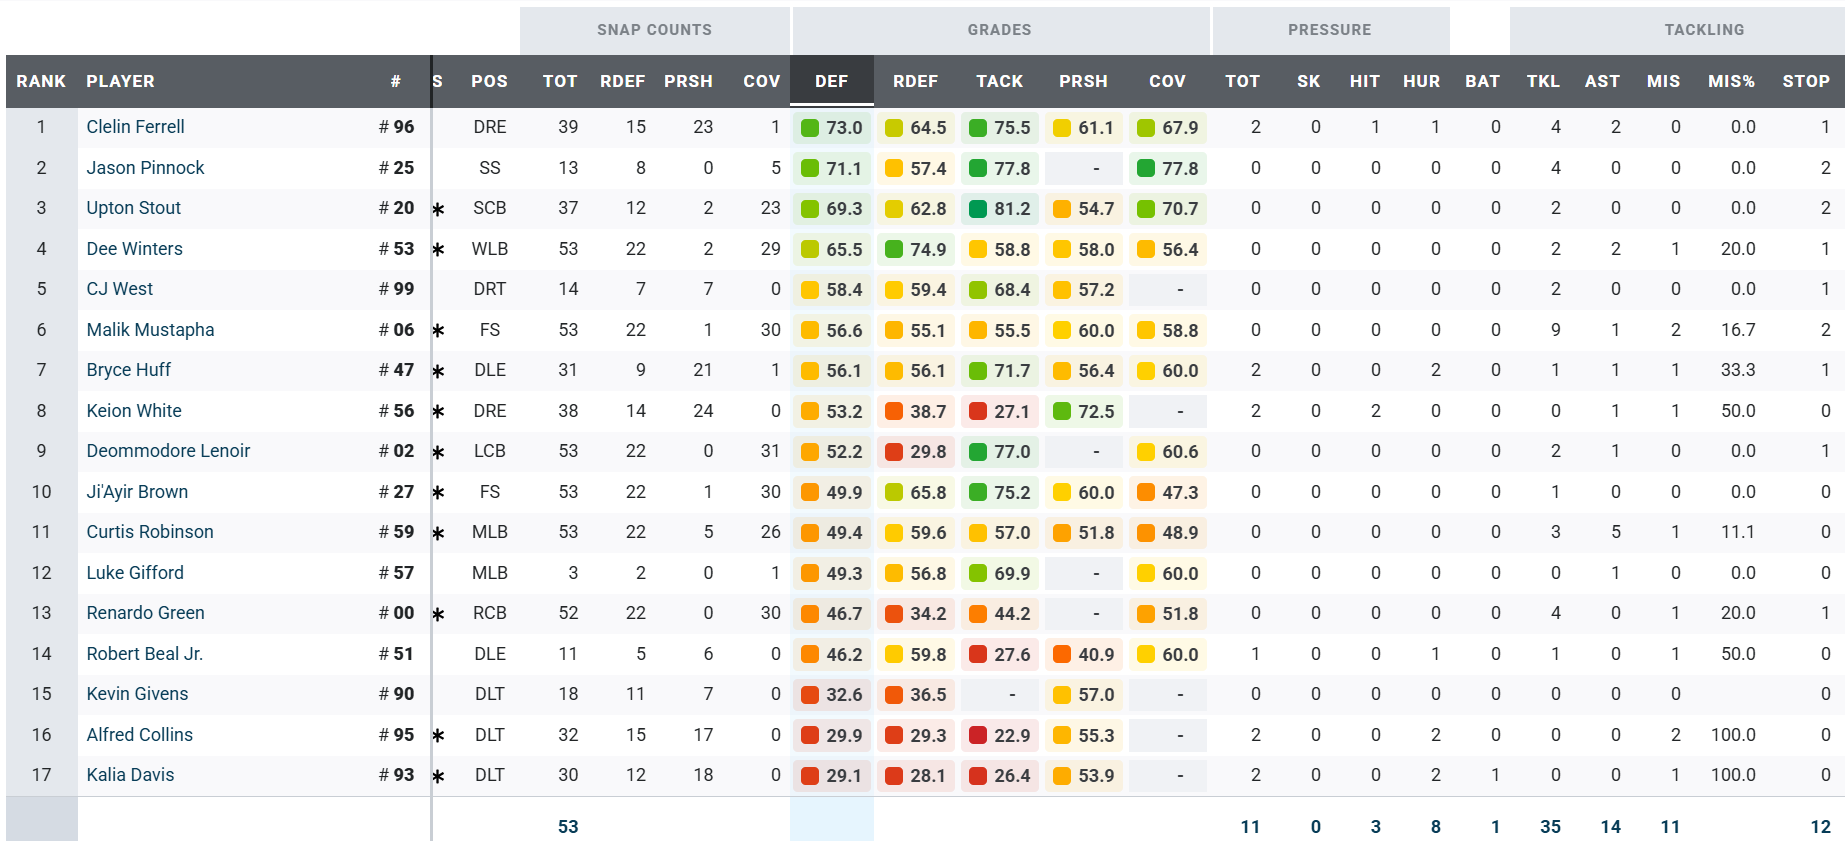Sort the table by the DEF grade column
Screen dimensions: 1845x841
(x=831, y=81)
